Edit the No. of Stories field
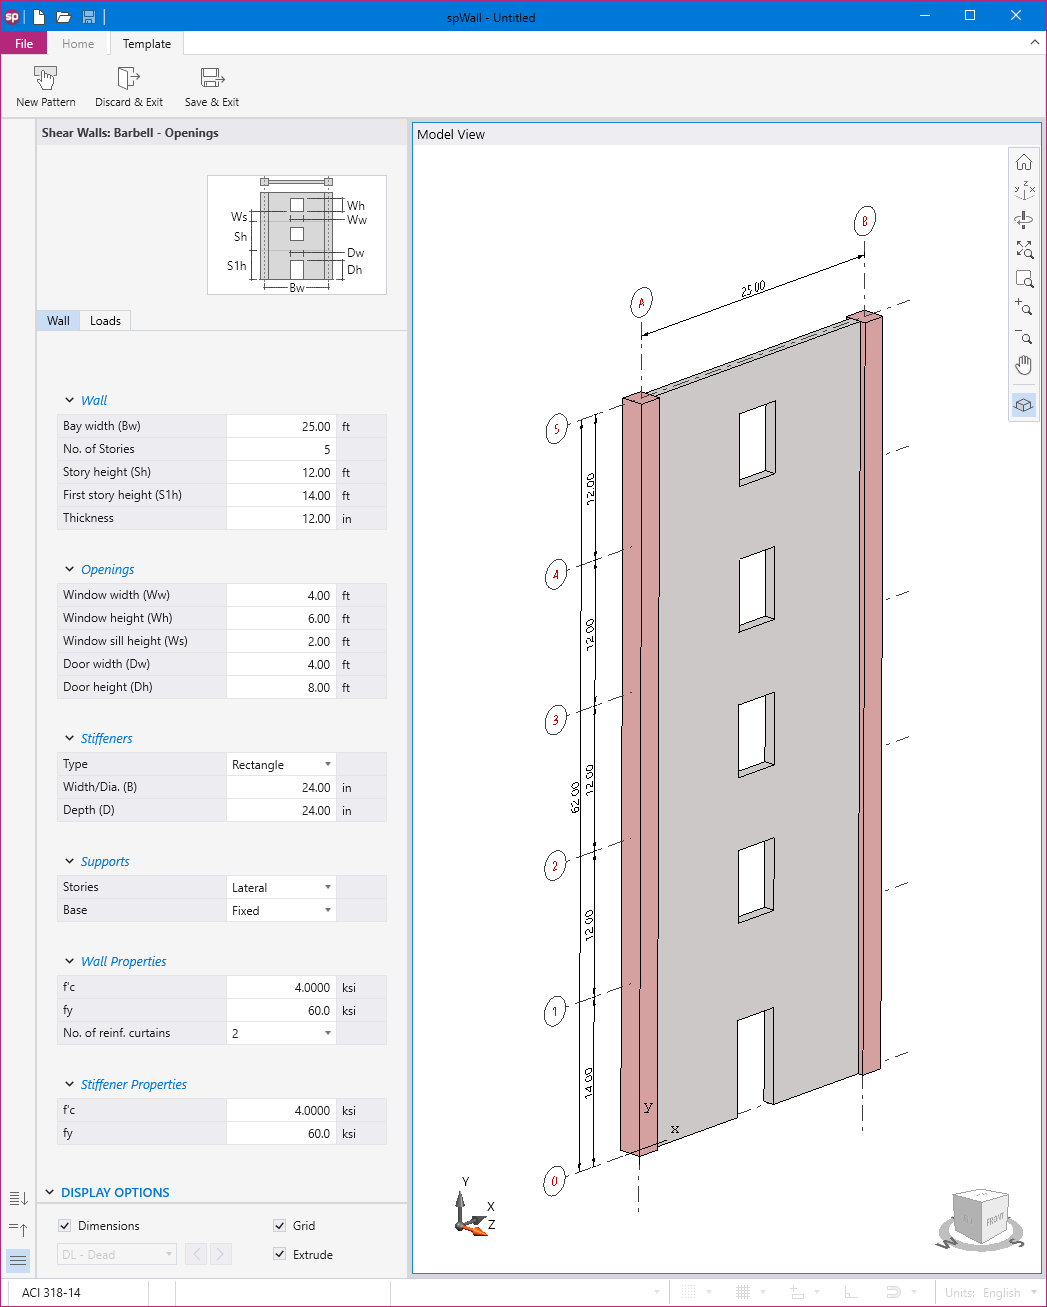This screenshot has height=1307, width=1047. pos(281,450)
